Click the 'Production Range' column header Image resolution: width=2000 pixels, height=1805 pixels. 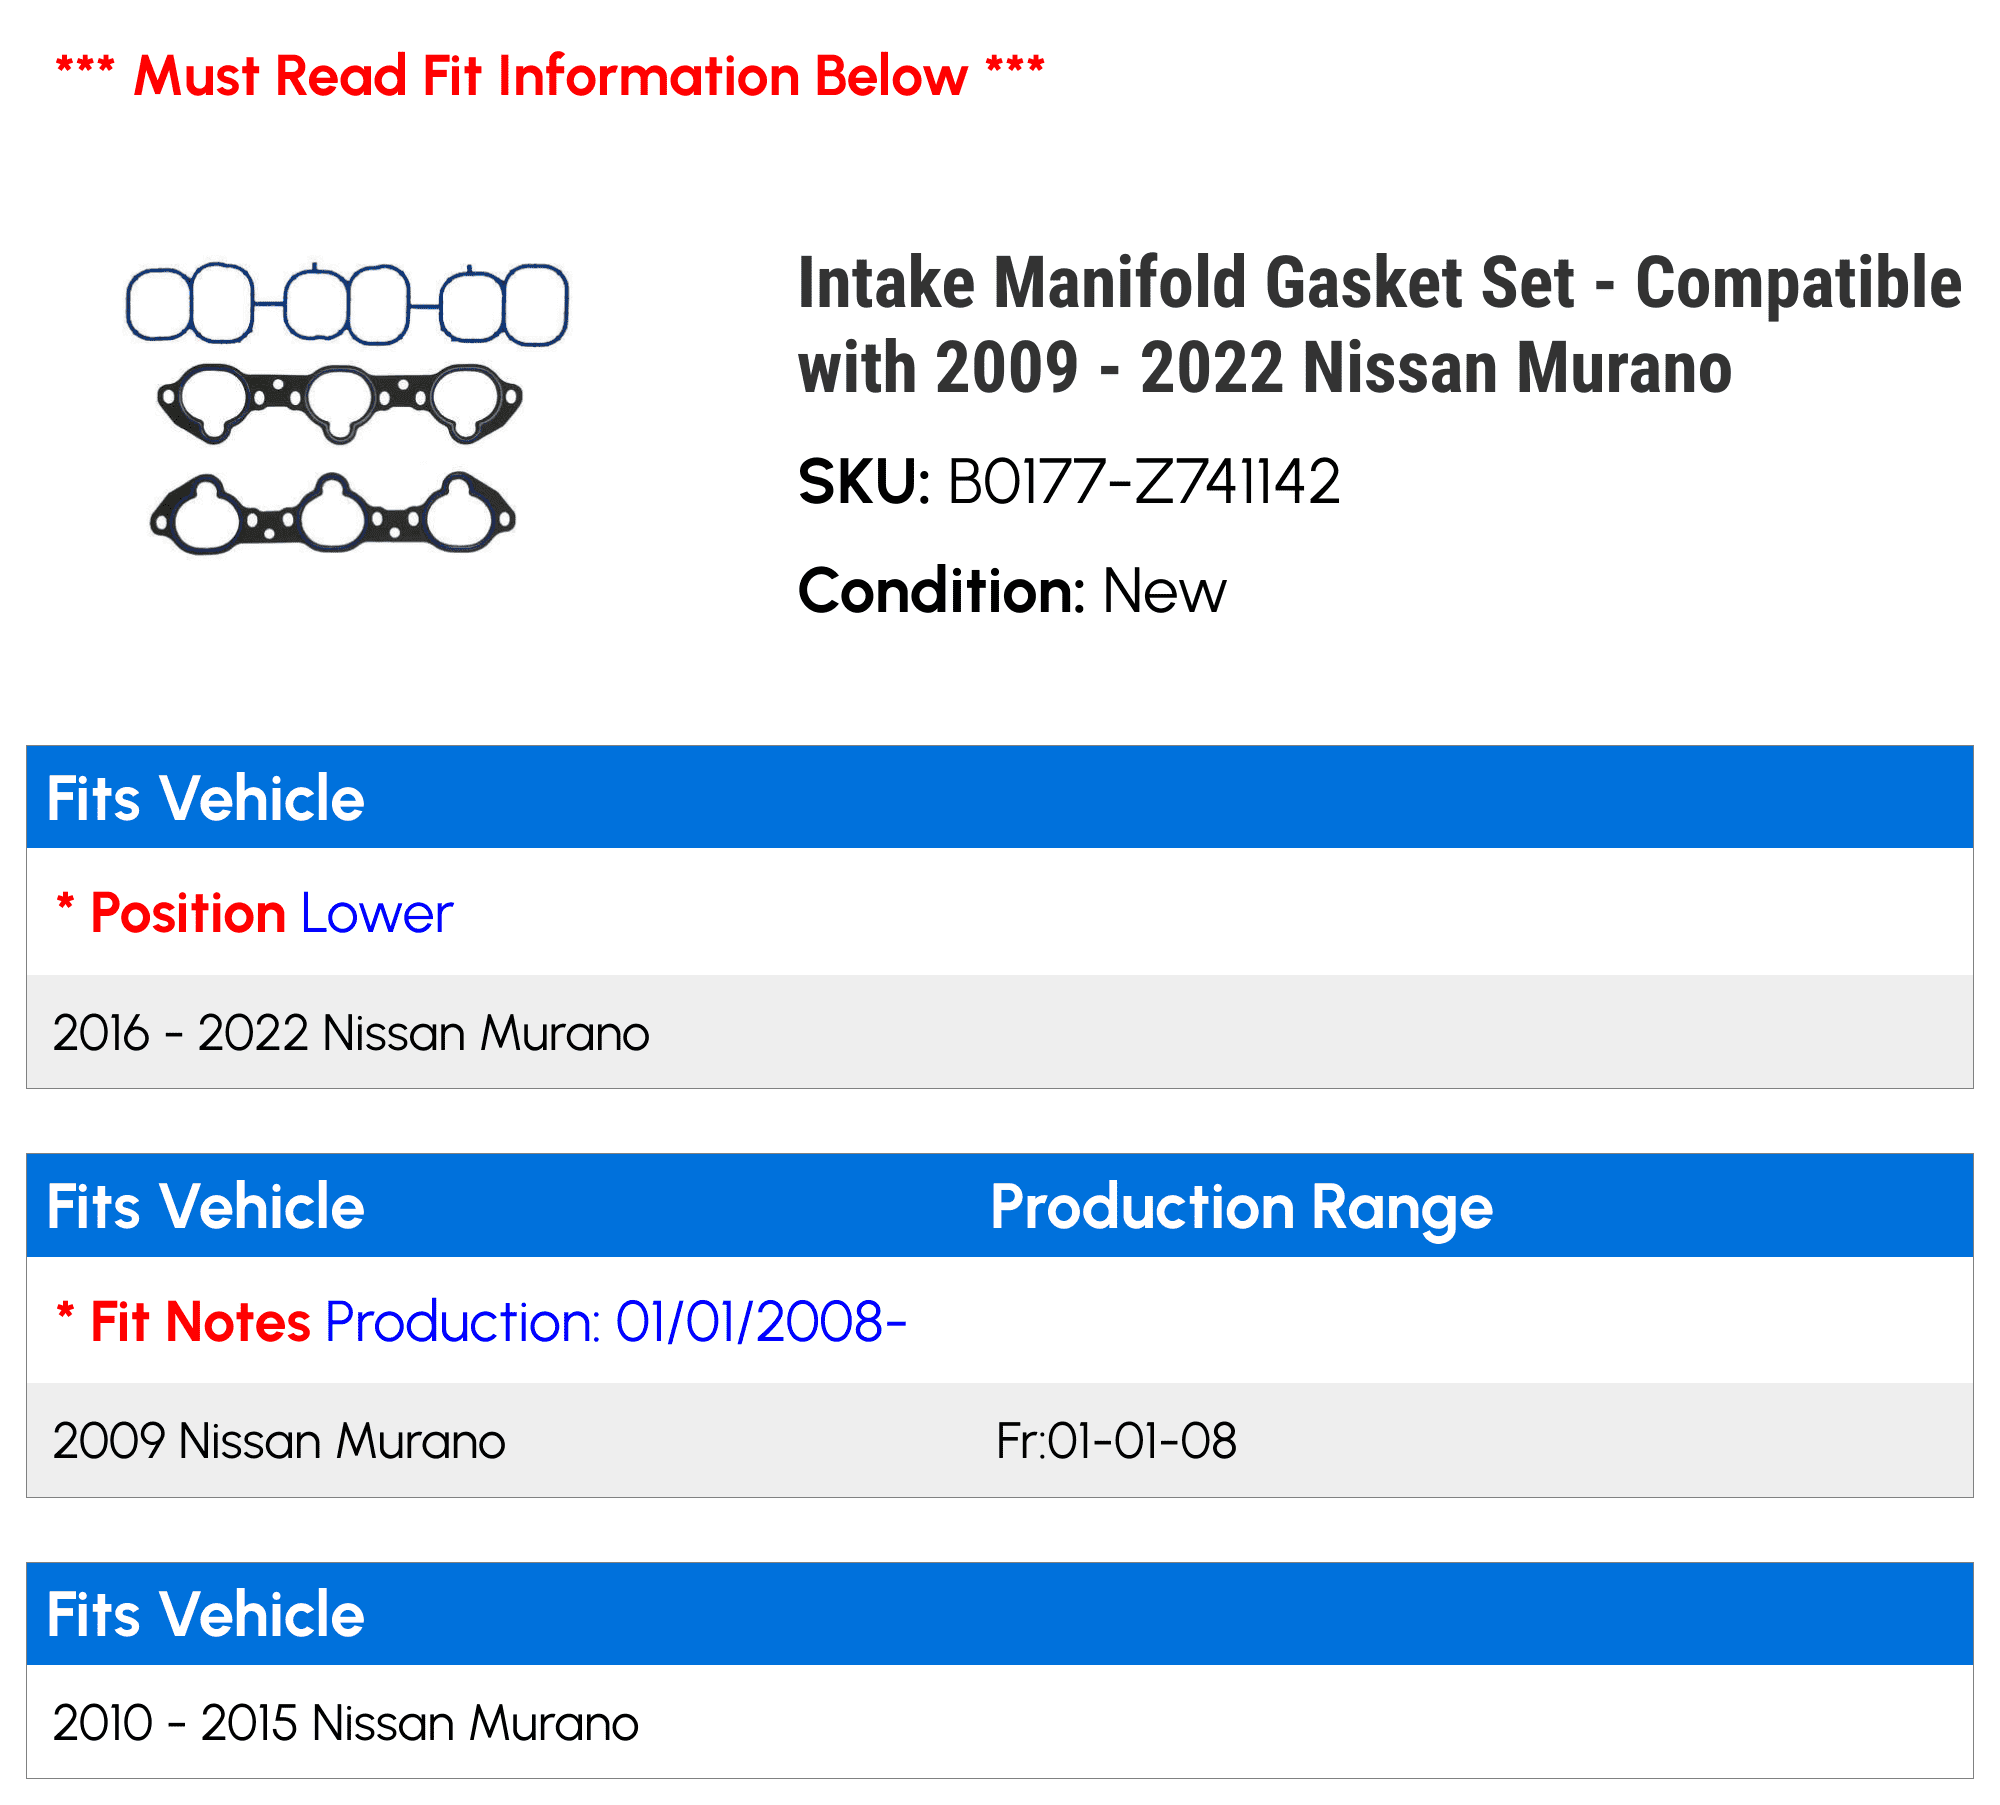(x=1241, y=1207)
